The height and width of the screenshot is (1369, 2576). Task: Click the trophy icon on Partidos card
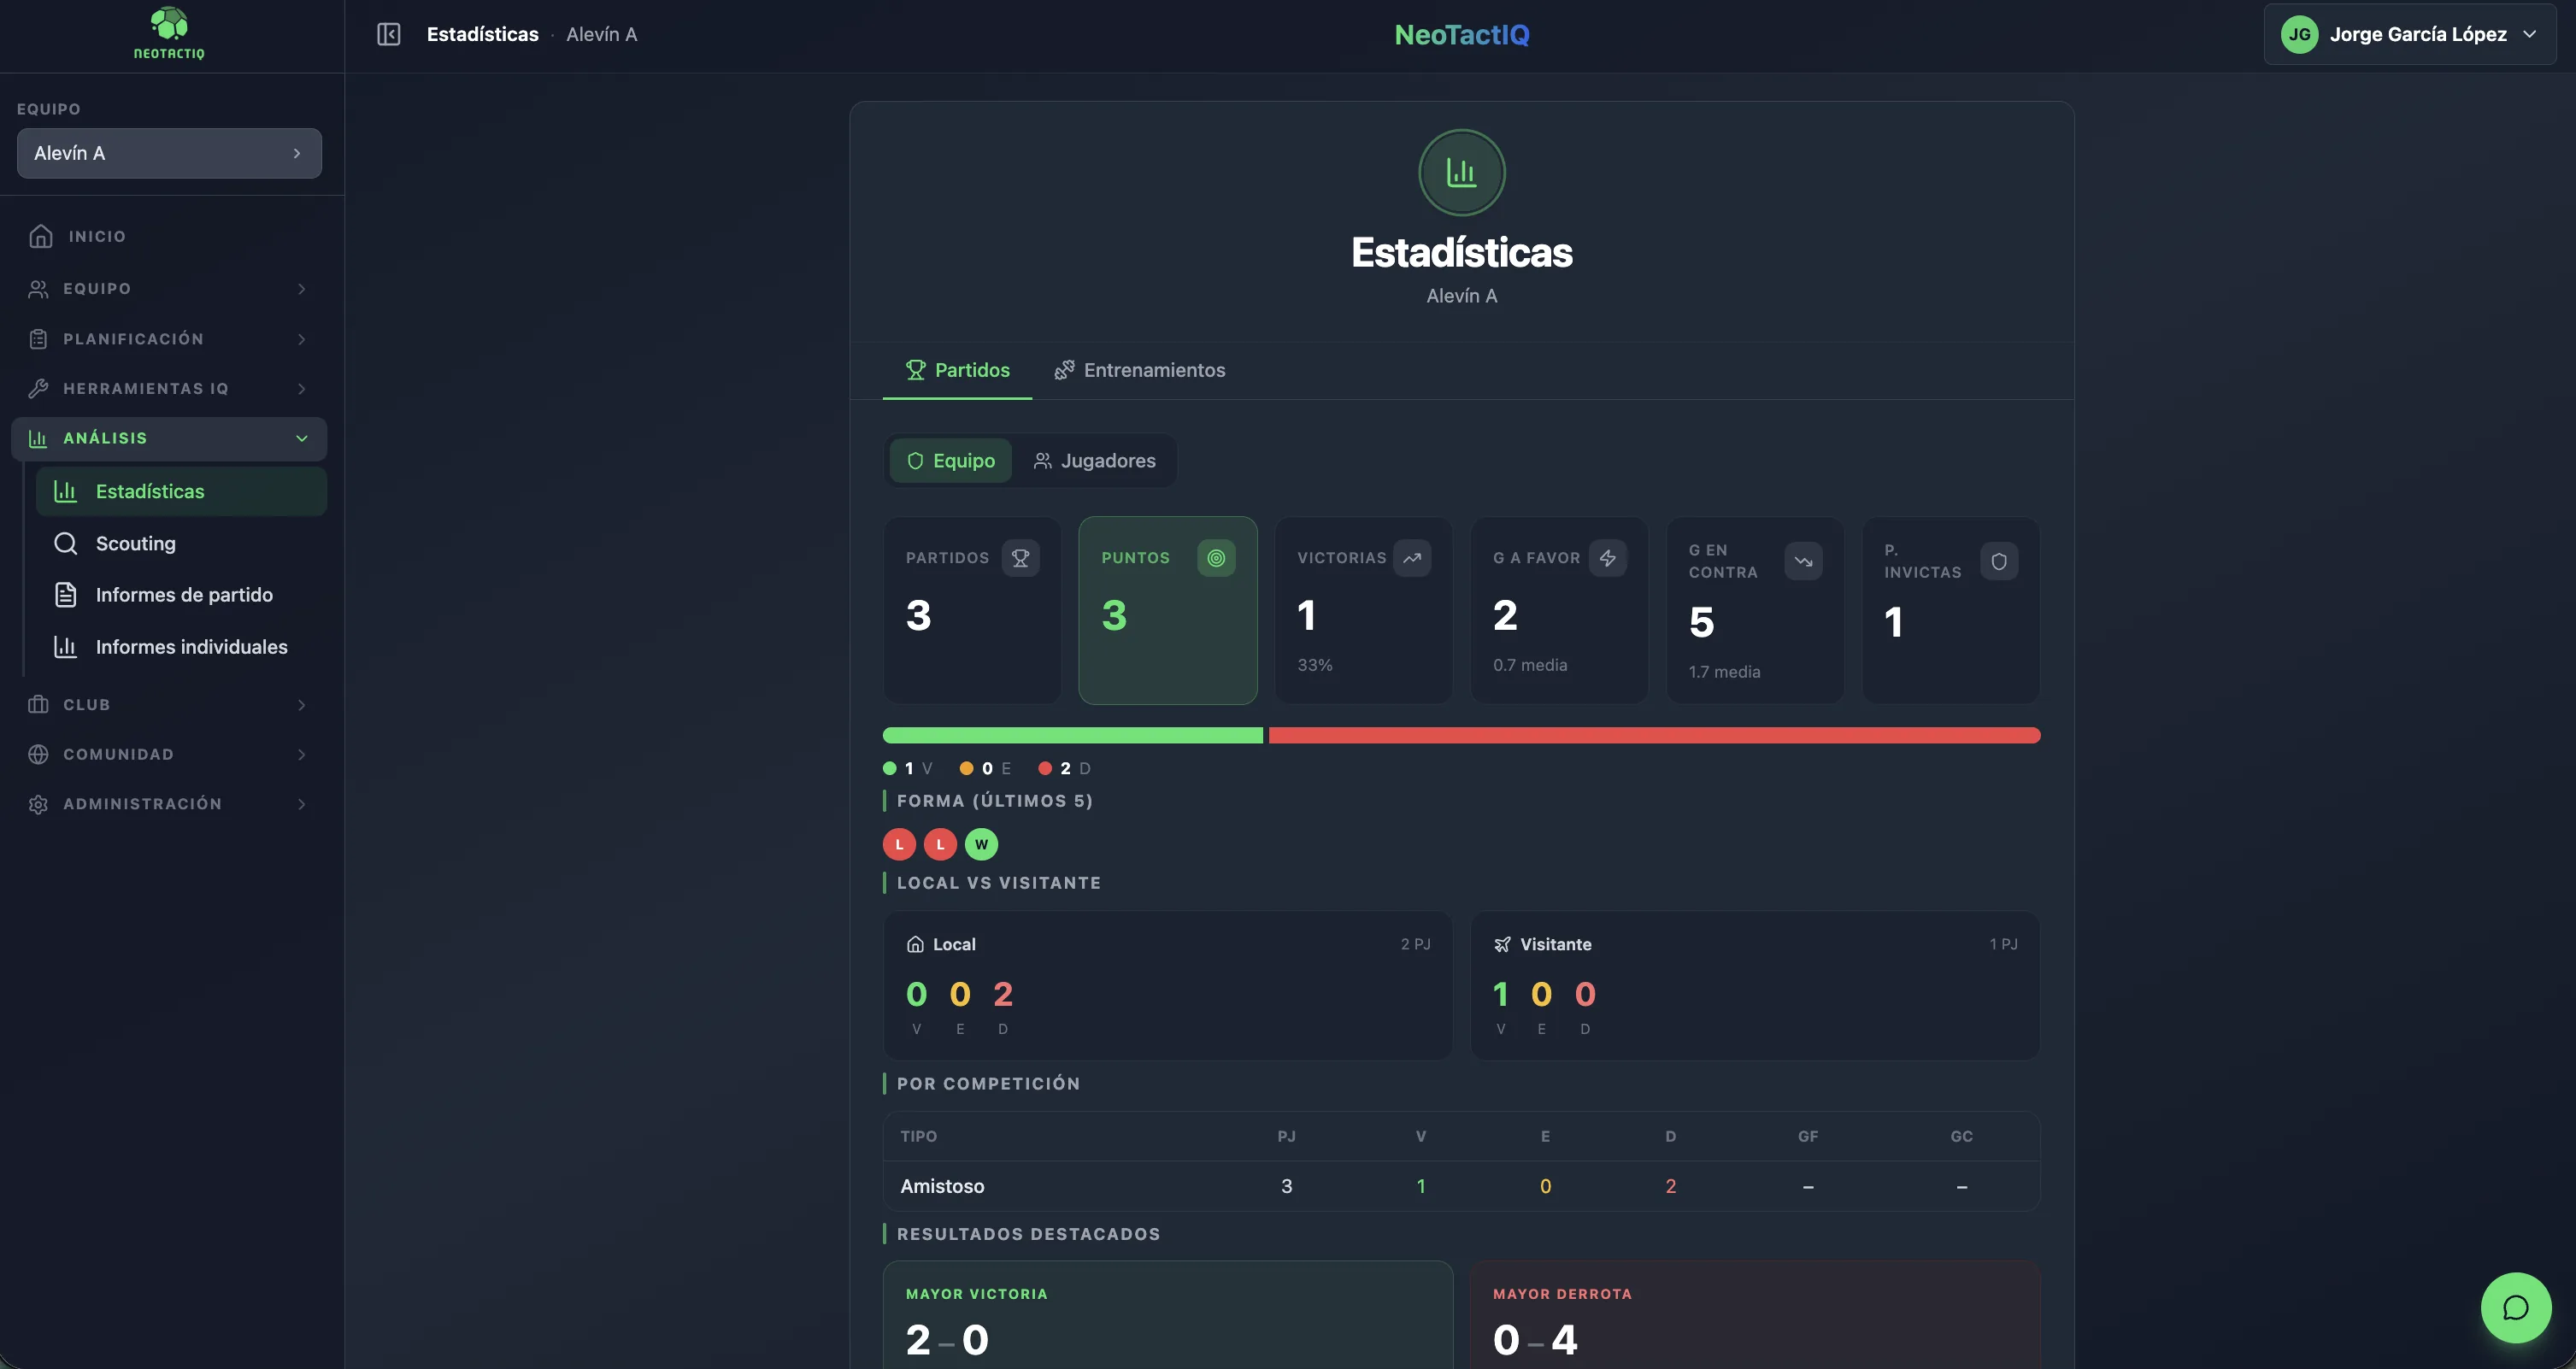1020,558
